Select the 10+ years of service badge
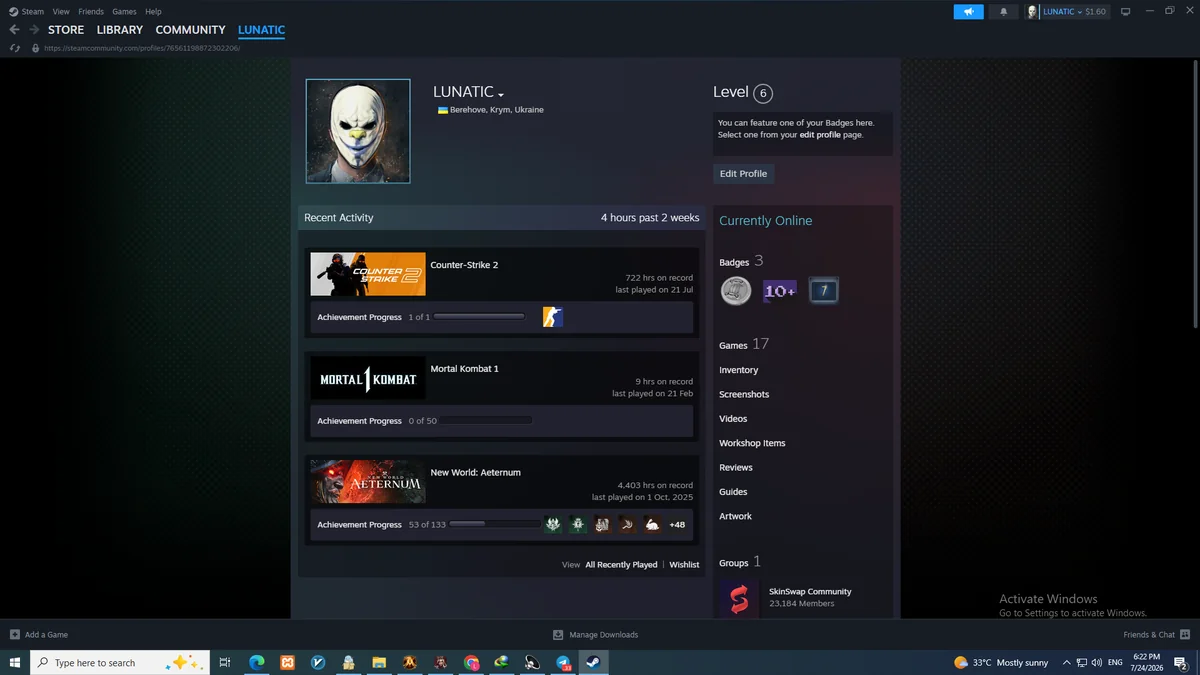 coord(780,291)
